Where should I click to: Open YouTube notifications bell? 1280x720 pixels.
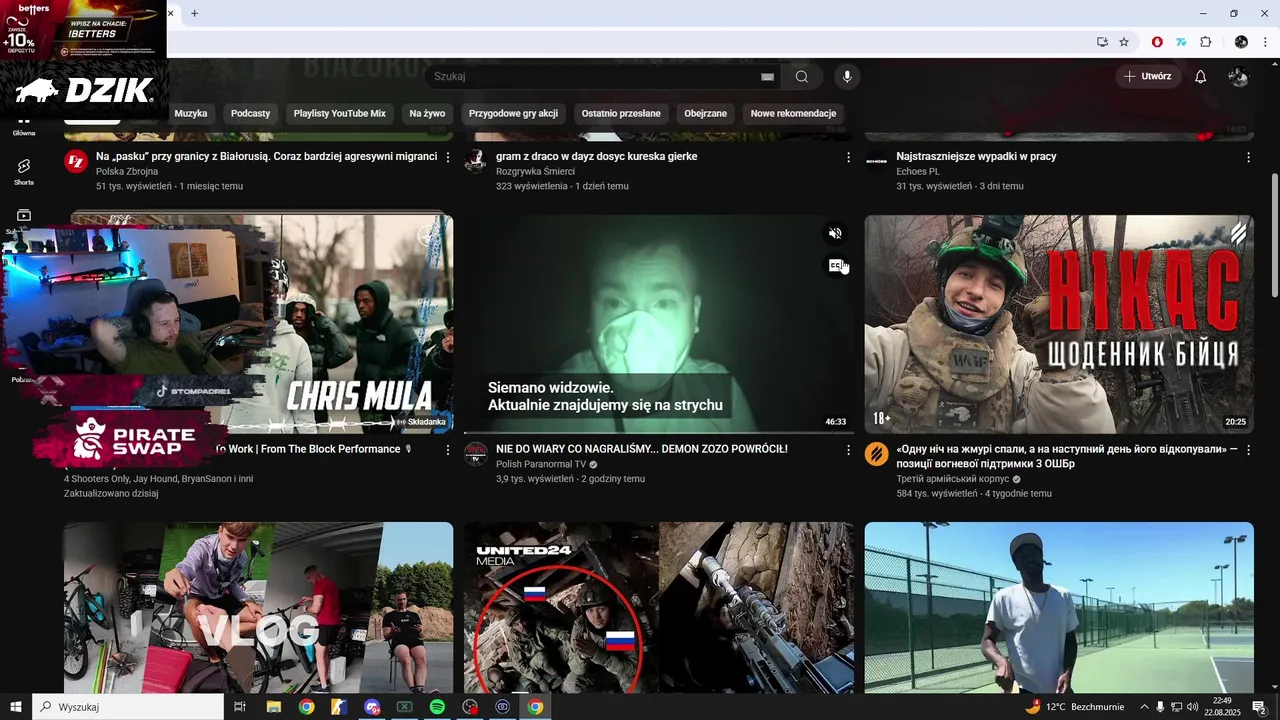click(1201, 76)
